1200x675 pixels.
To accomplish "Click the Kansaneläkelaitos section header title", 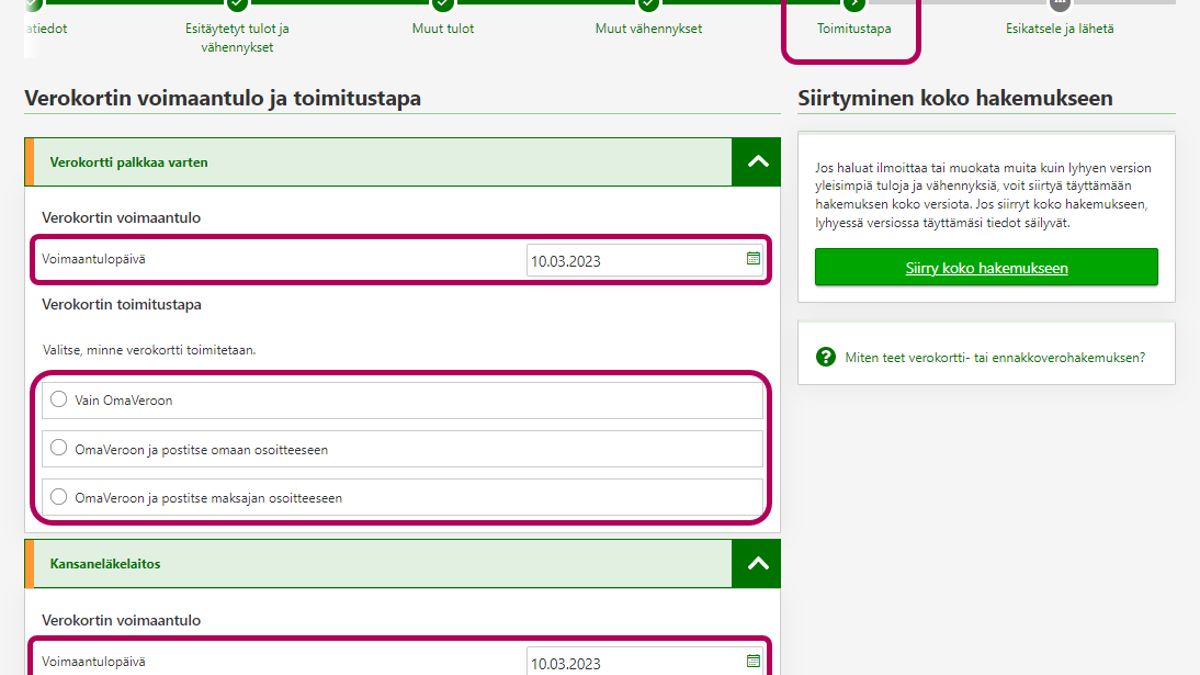I will pos(105,564).
